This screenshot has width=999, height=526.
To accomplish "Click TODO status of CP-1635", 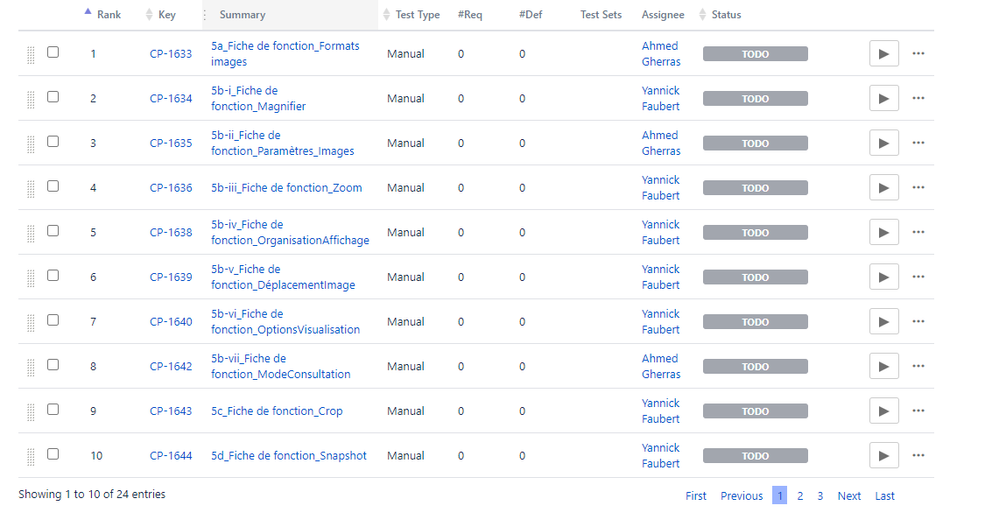I will click(x=755, y=143).
